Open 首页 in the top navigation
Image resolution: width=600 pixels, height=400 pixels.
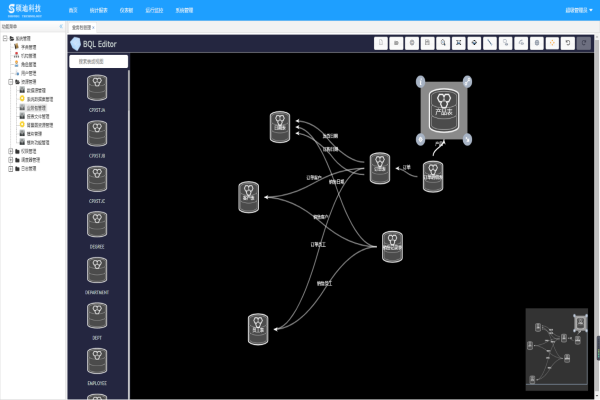point(73,10)
